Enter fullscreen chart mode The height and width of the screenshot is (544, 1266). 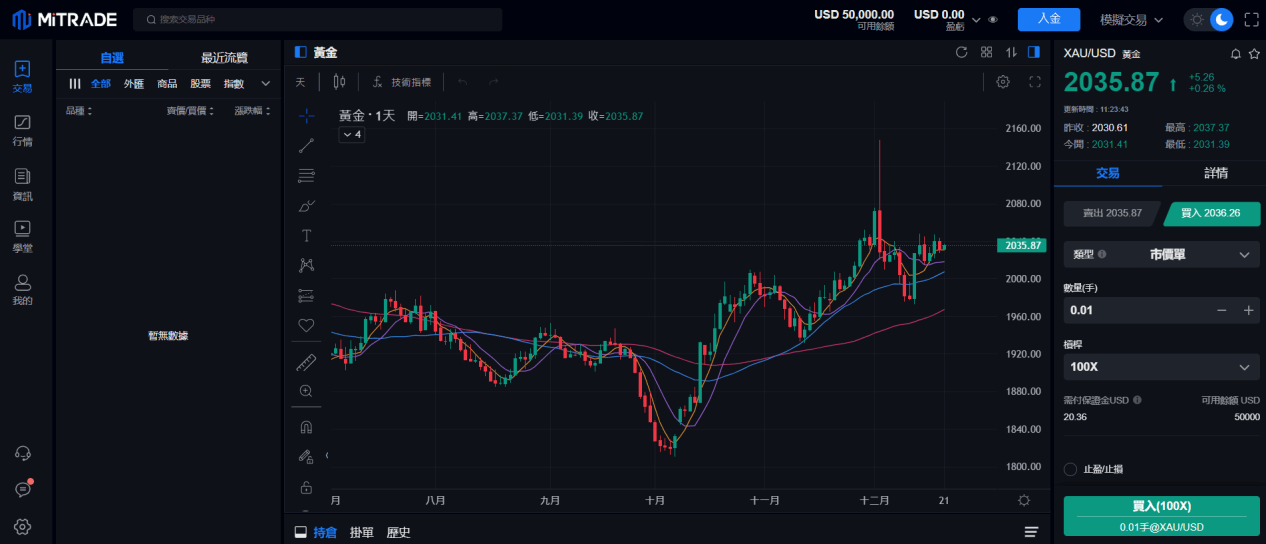click(1035, 82)
